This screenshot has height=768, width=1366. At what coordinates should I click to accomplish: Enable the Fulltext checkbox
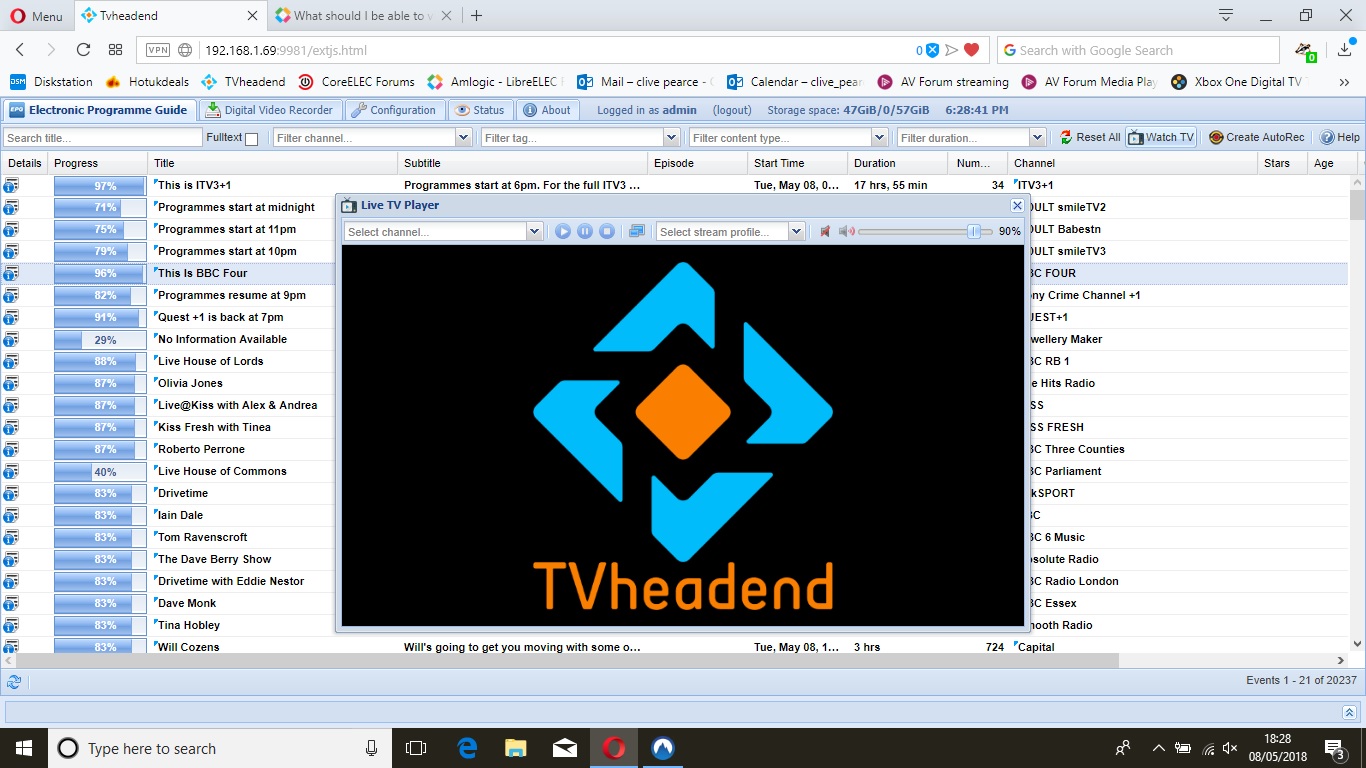pyautogui.click(x=251, y=139)
